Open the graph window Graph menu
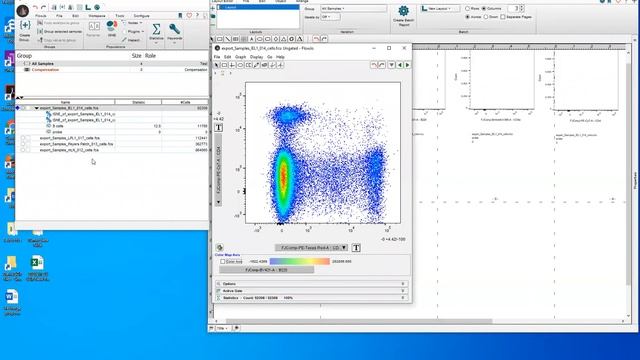640x360 pixels. pos(240,57)
